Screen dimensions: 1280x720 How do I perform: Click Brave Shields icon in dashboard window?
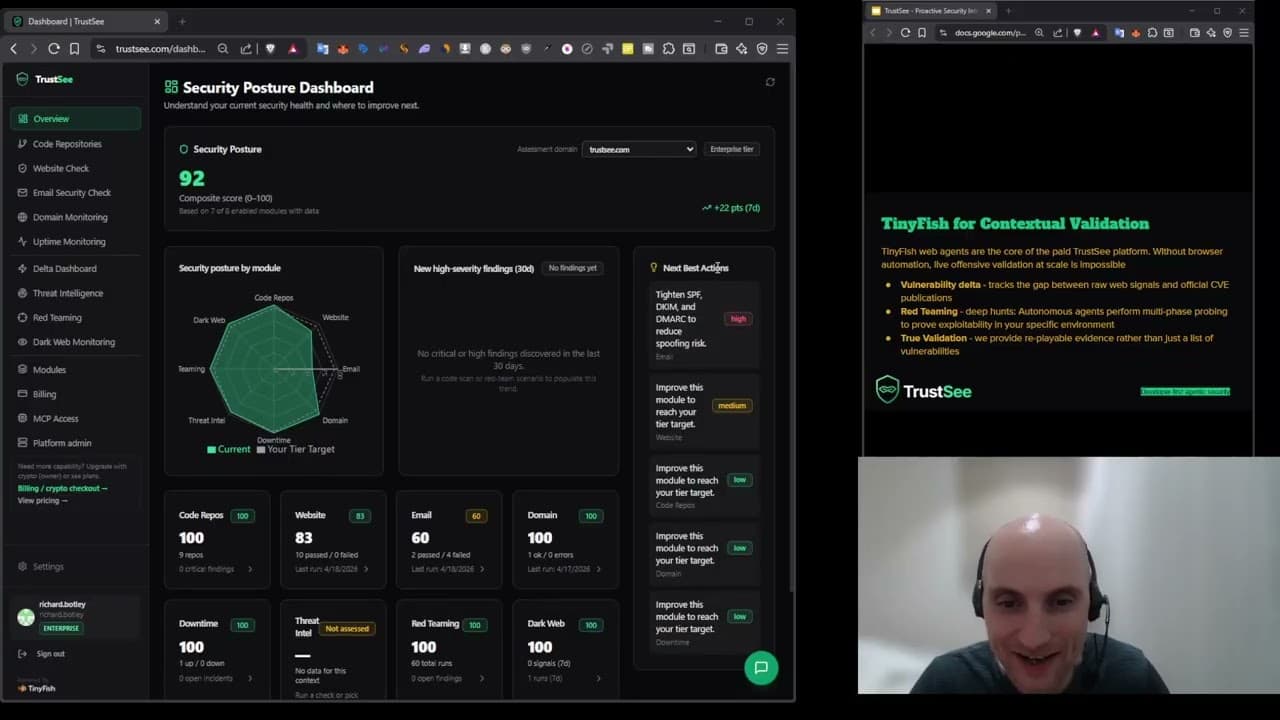271,48
